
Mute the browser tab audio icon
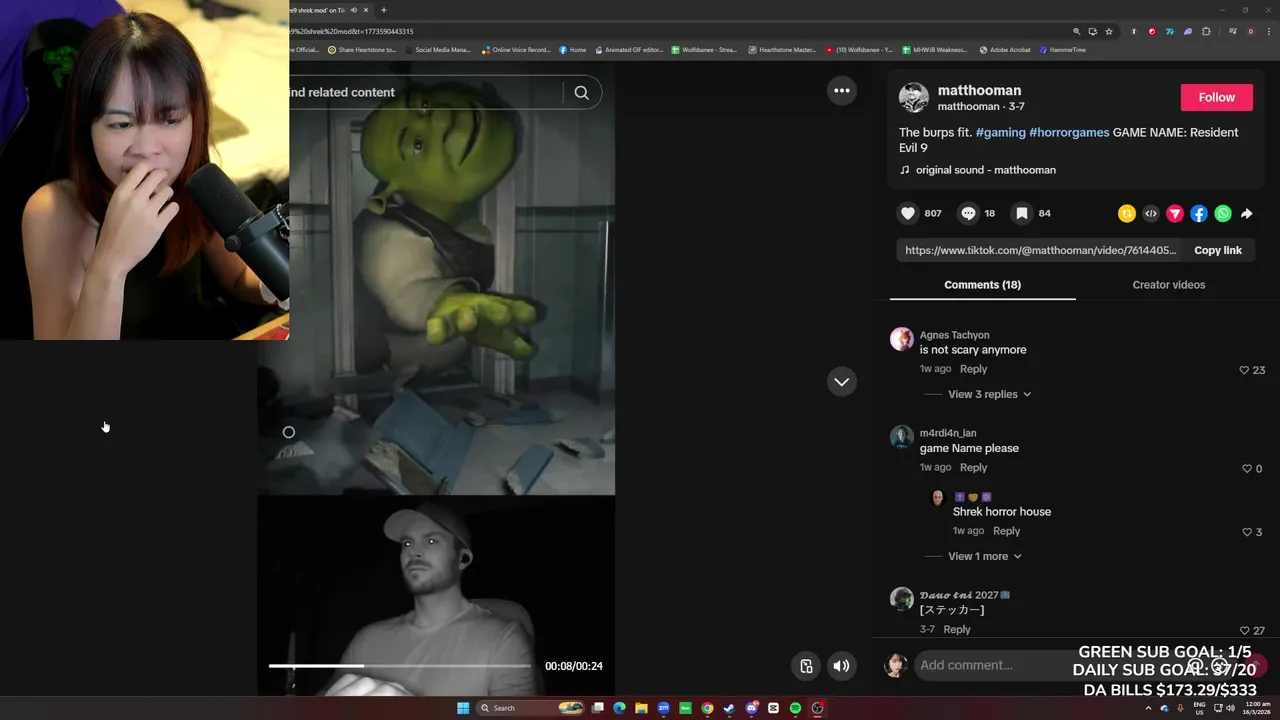pos(353,10)
